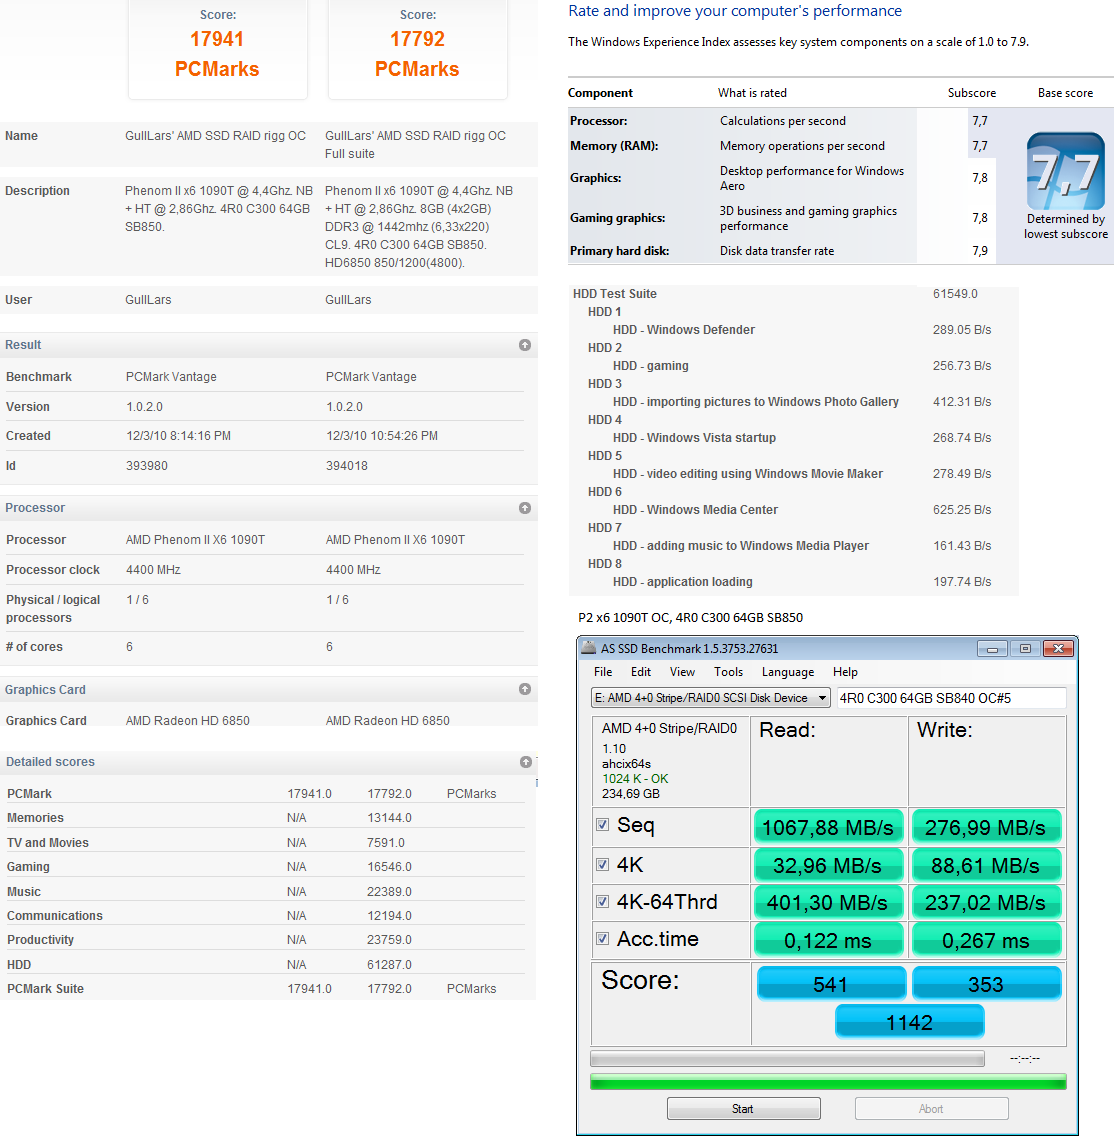Click the Productivity score 23759.0
The height and width of the screenshot is (1139, 1114).
389,939
